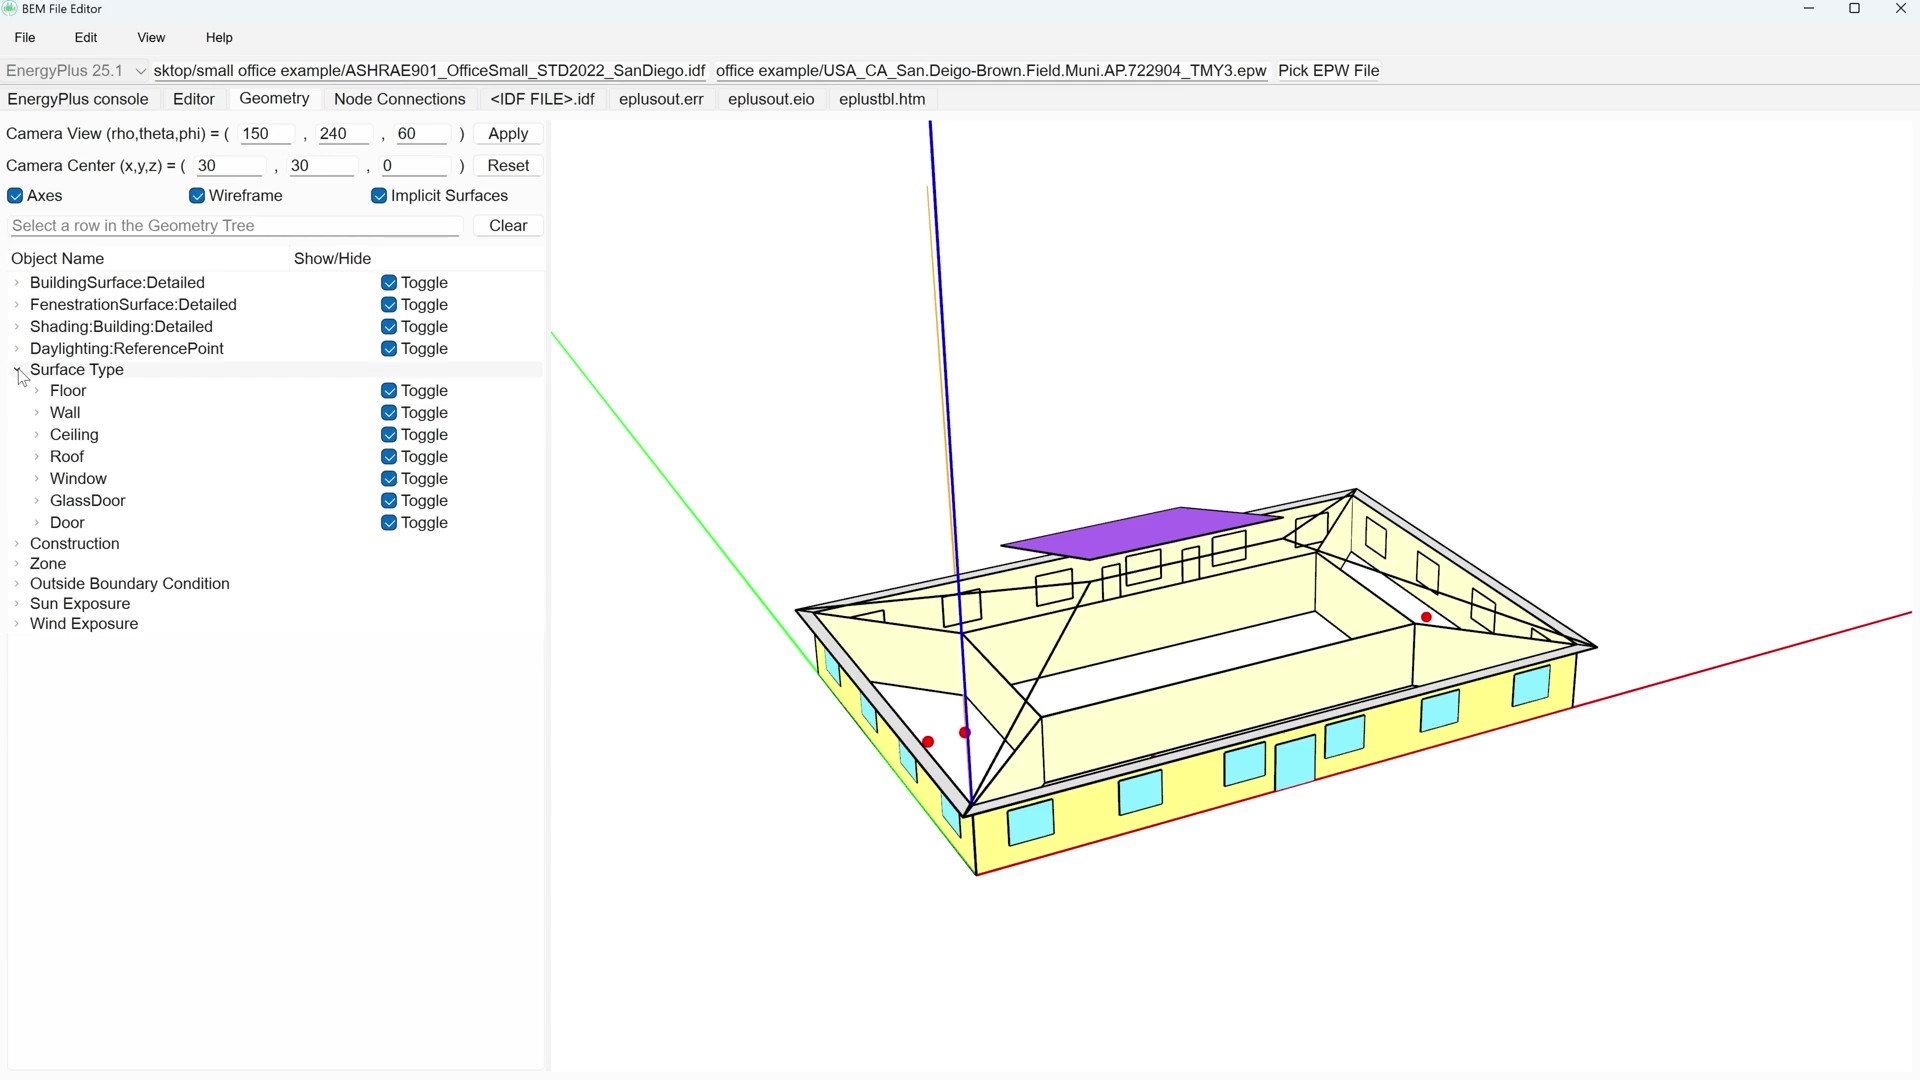Disable the Wireframe checkbox
Viewport: 1920px width, 1080px height.
coord(197,196)
